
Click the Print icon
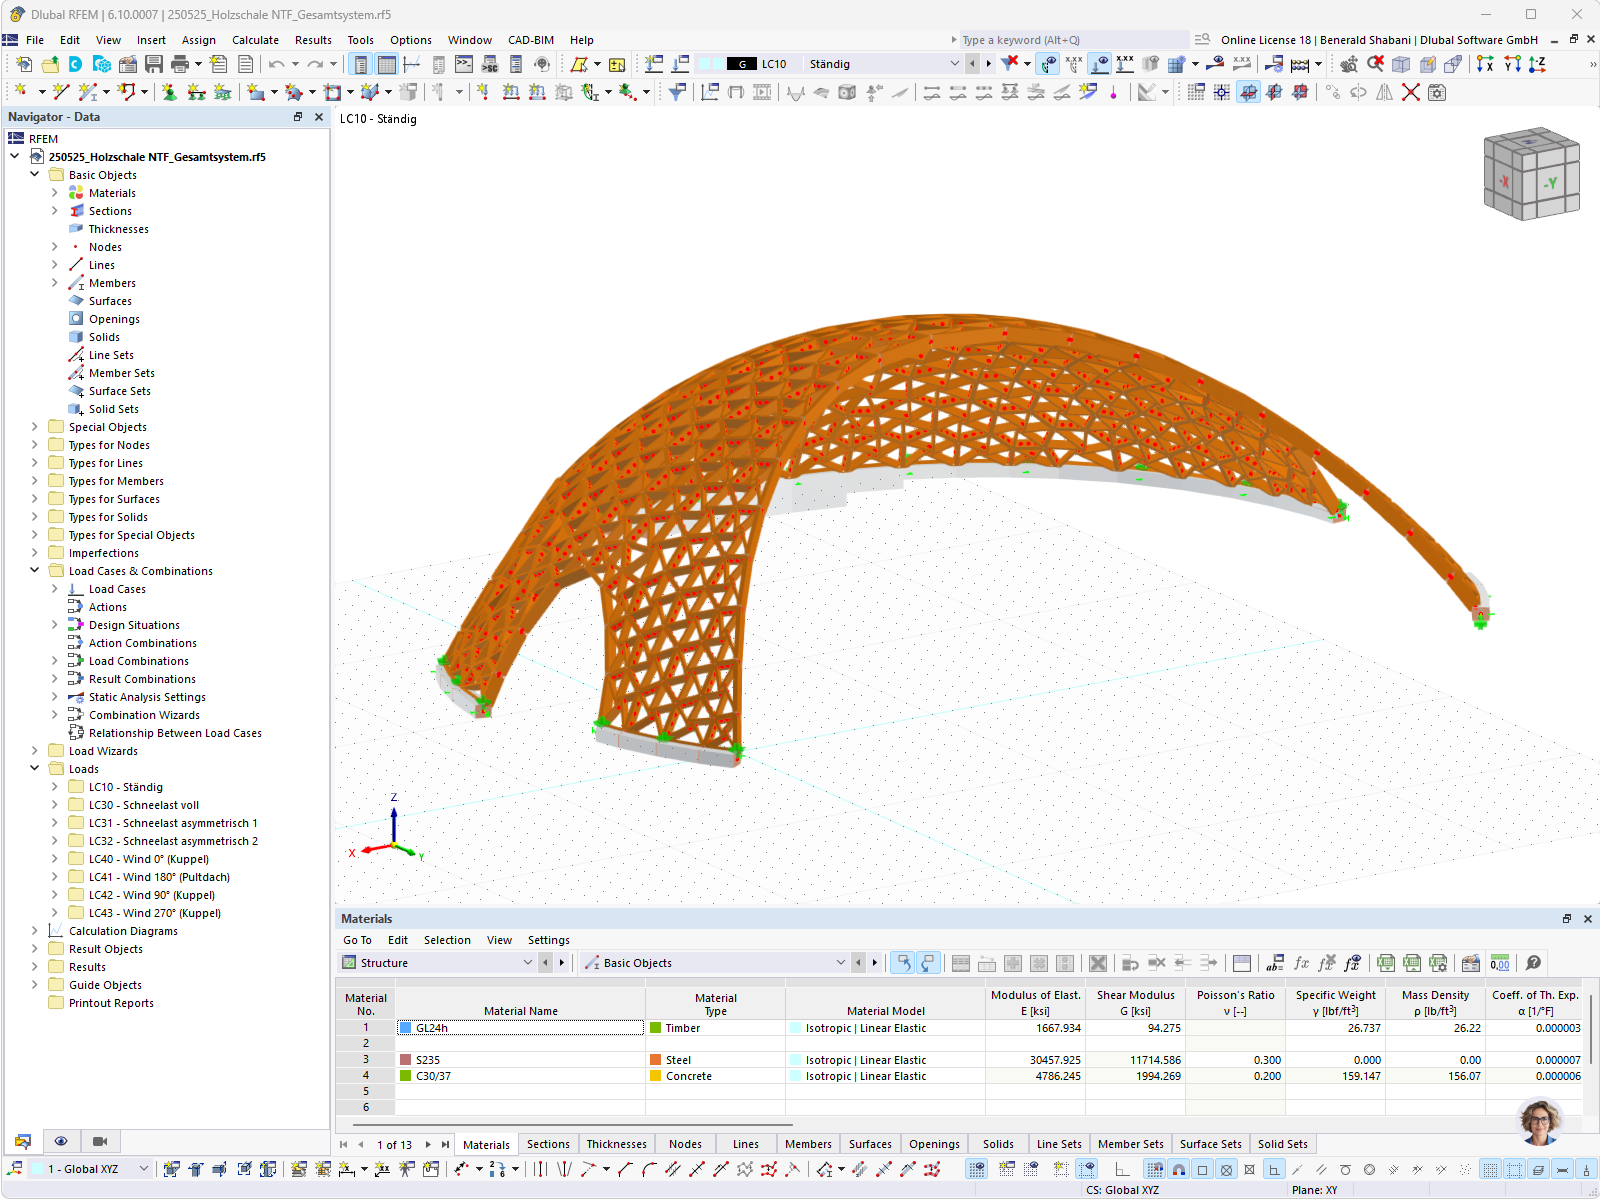(x=181, y=64)
